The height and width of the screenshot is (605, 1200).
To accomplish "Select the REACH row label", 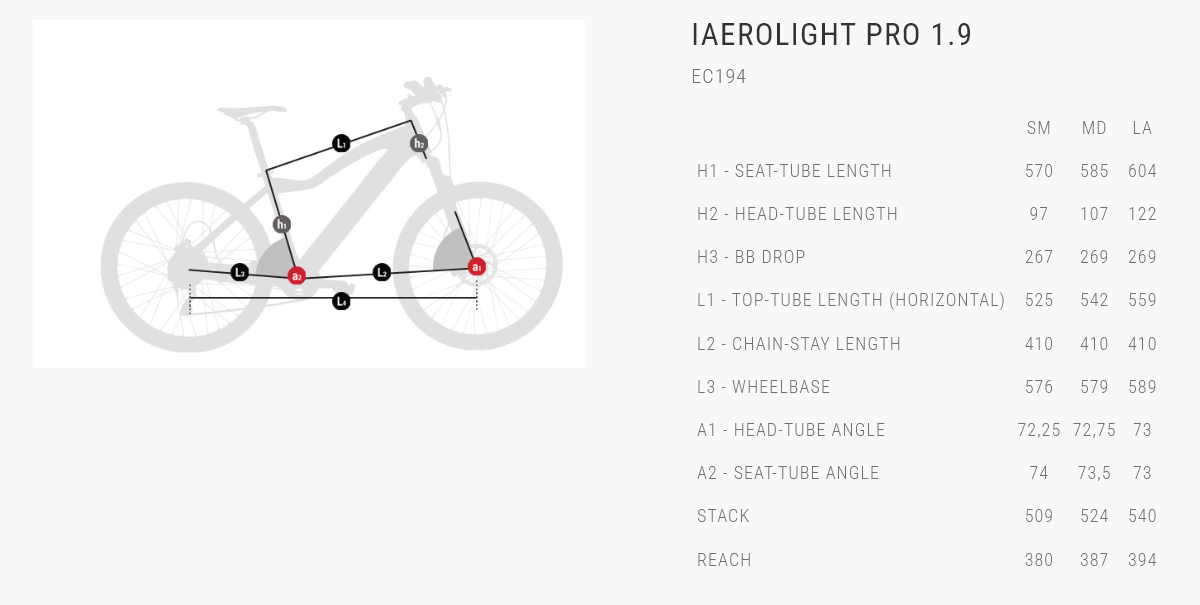I will pyautogui.click(x=724, y=560).
